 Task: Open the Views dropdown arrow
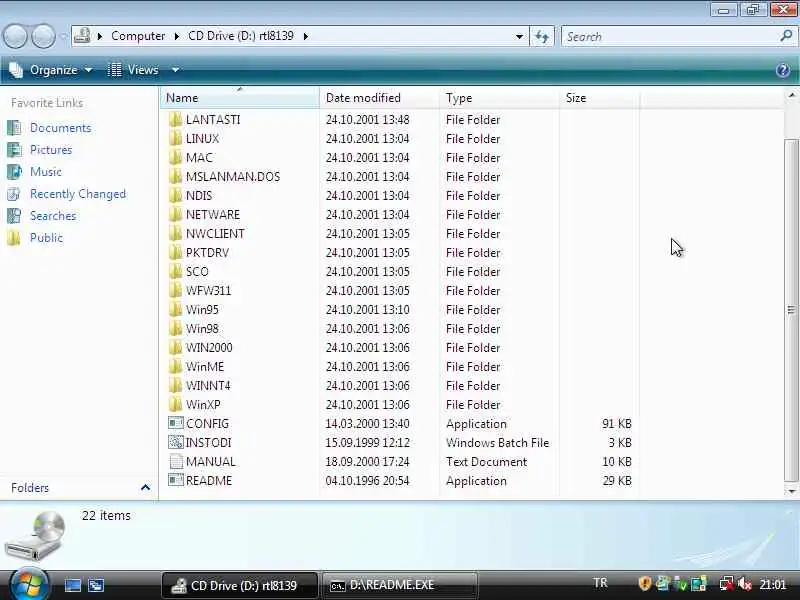175,70
